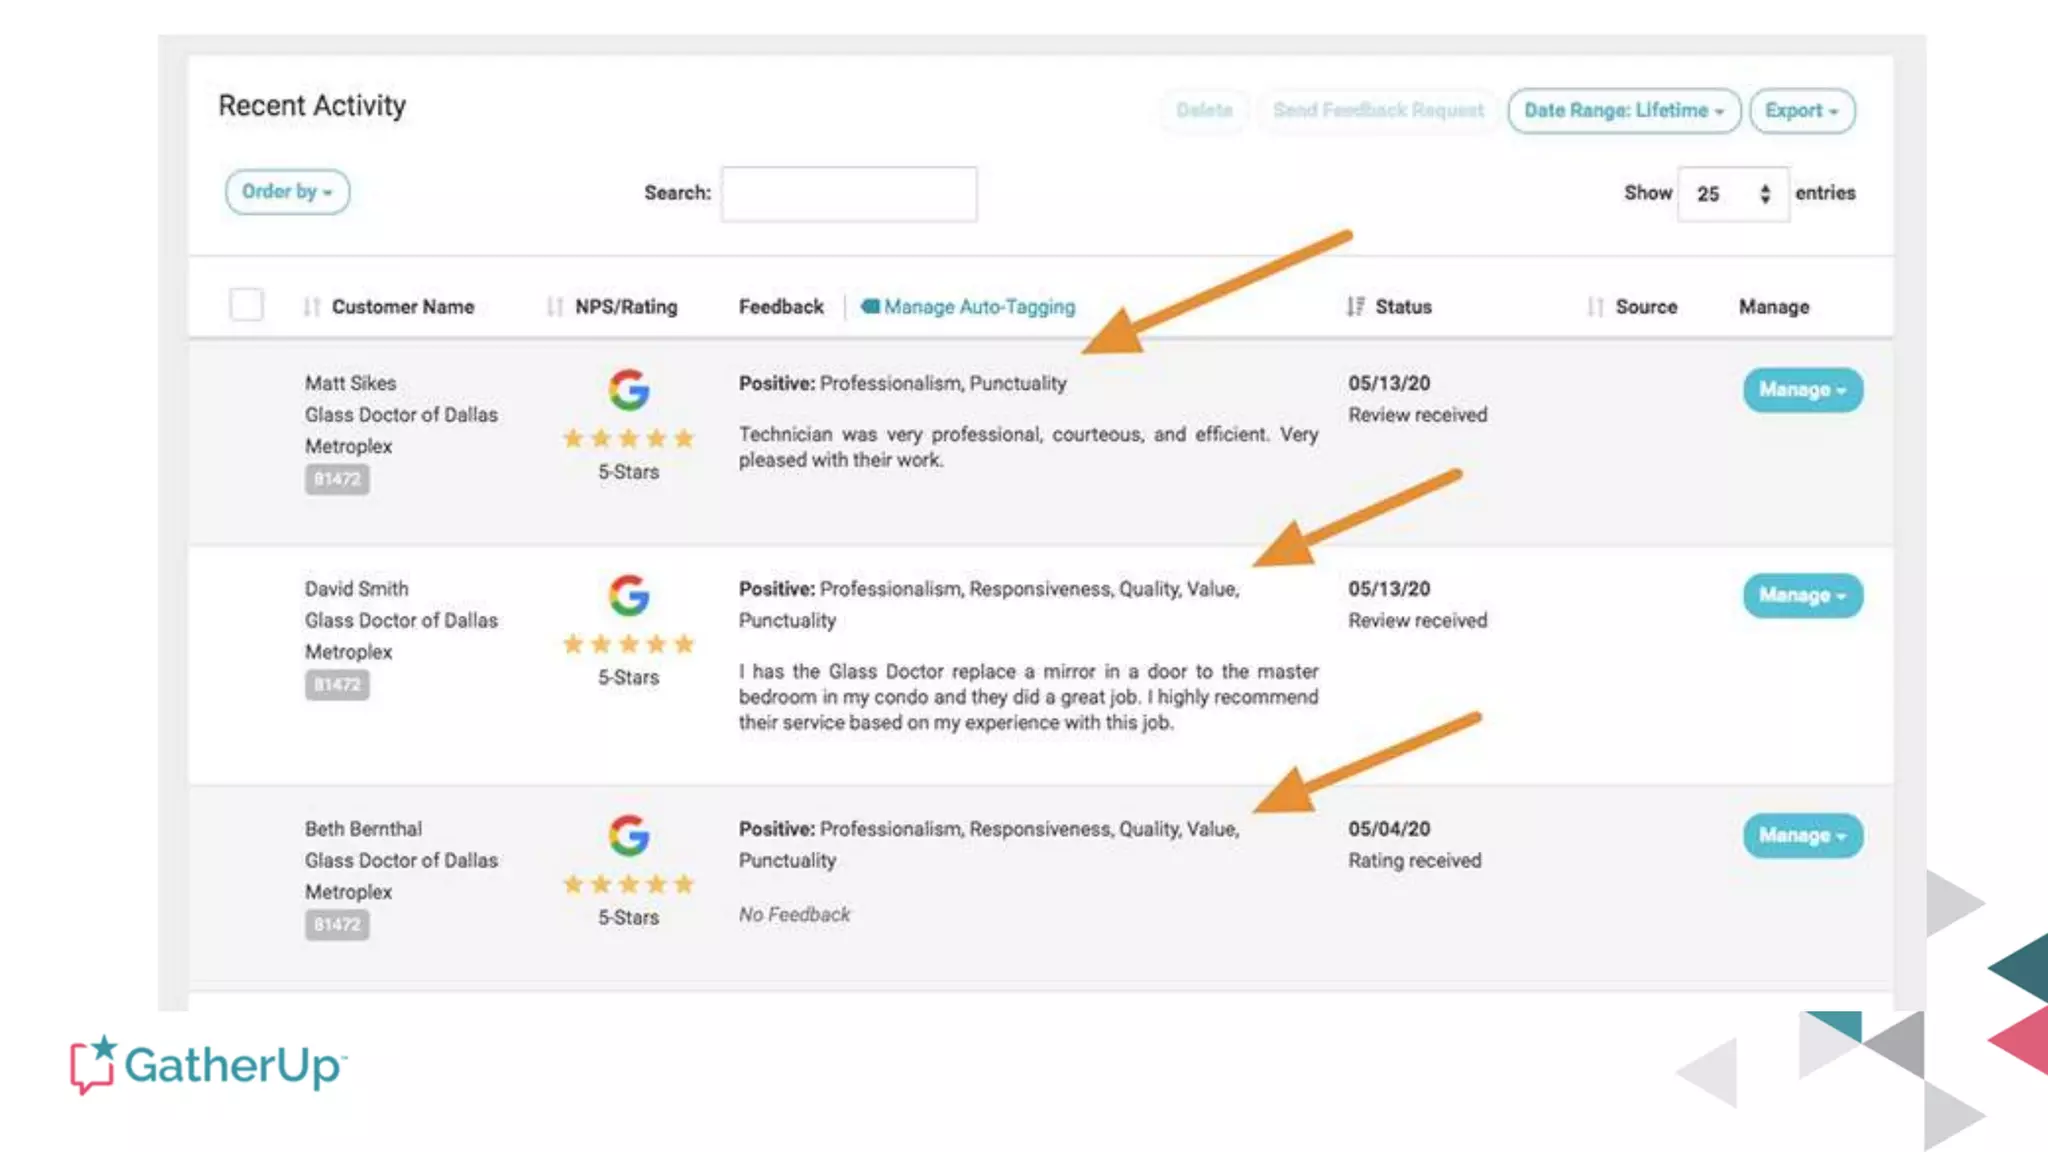
Task: Open Date Range: Lifetime dropdown
Action: coord(1623,111)
